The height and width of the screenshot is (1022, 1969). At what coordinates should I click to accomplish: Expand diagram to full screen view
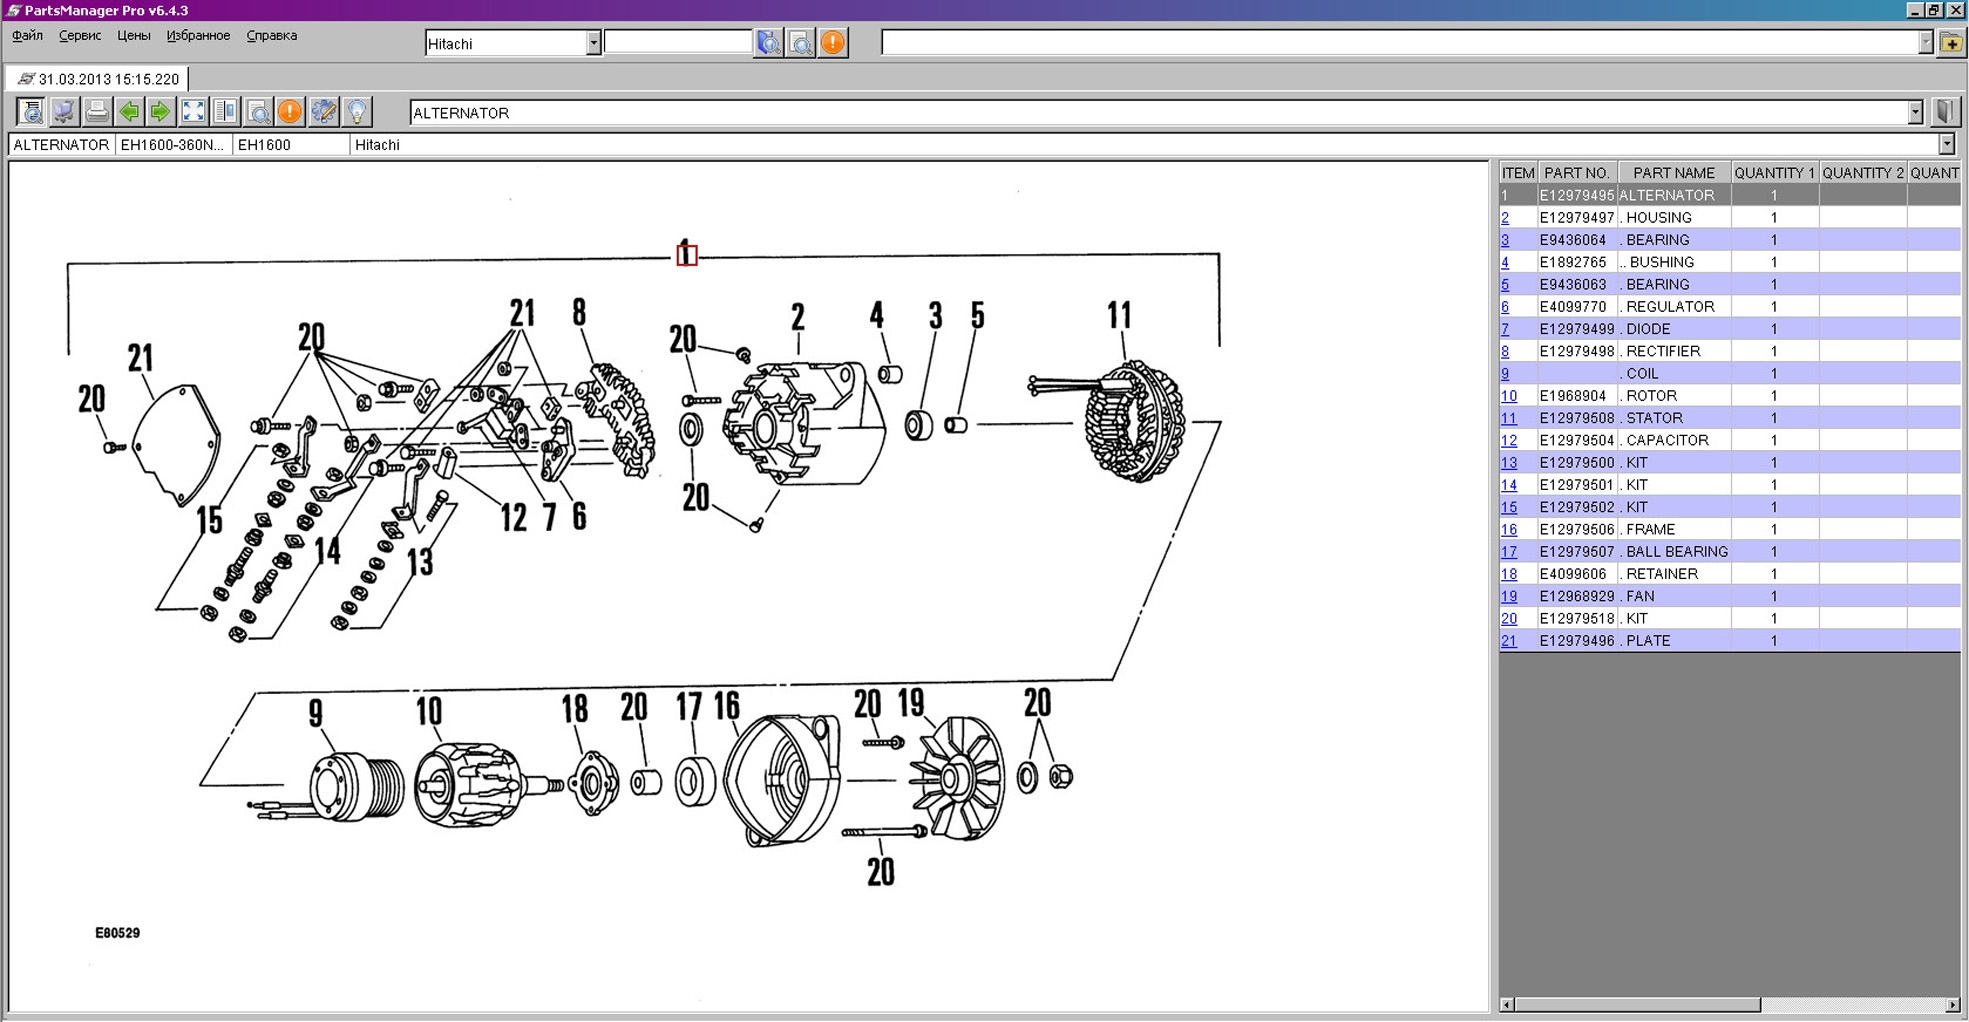193,112
